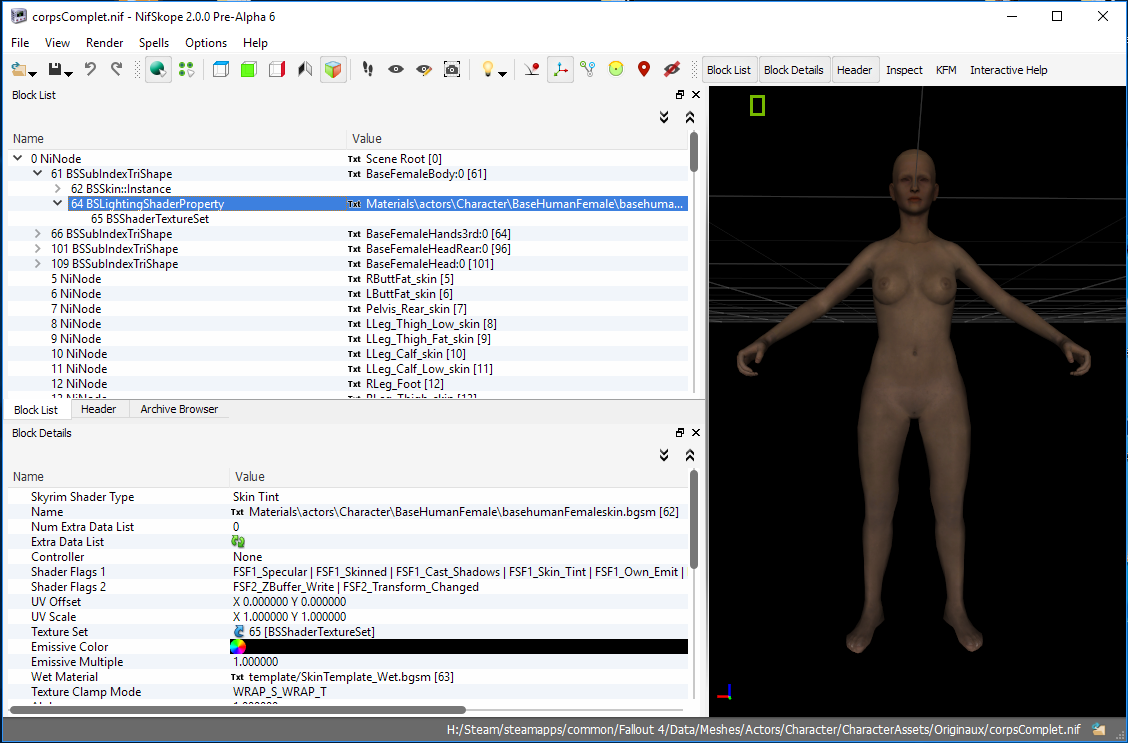Click the Inspect toolbar button

(904, 70)
